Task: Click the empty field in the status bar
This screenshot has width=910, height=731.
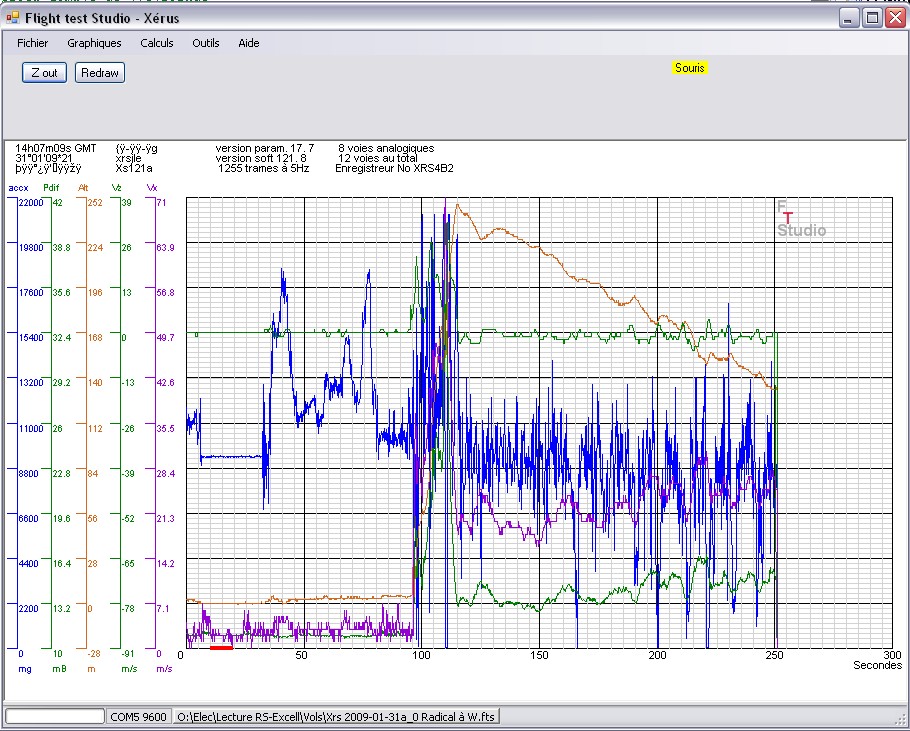Action: [x=55, y=716]
